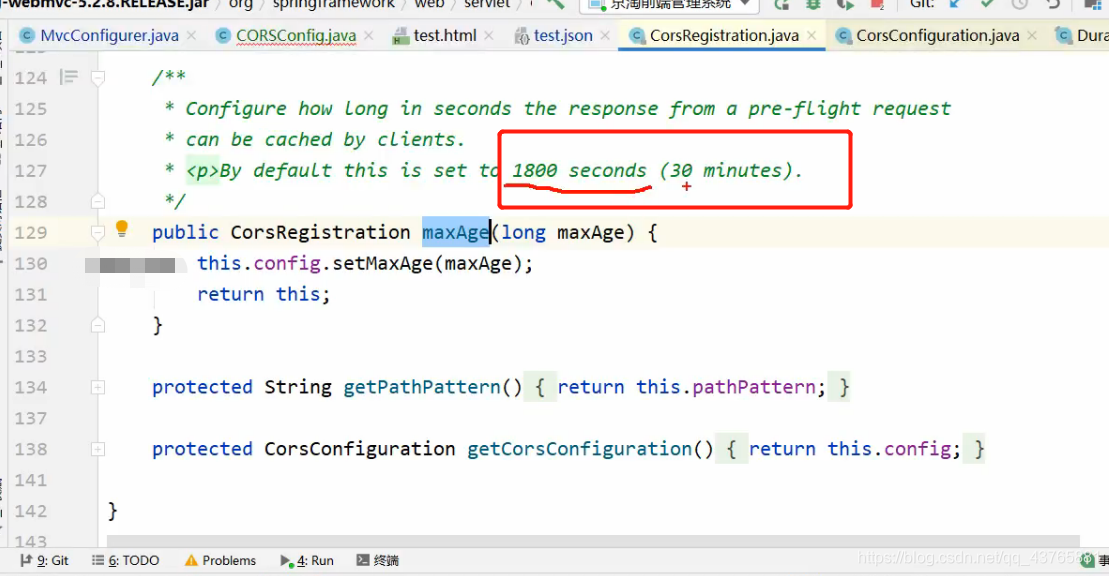Click the debug bug icon in the top toolbar

click(x=813, y=4)
